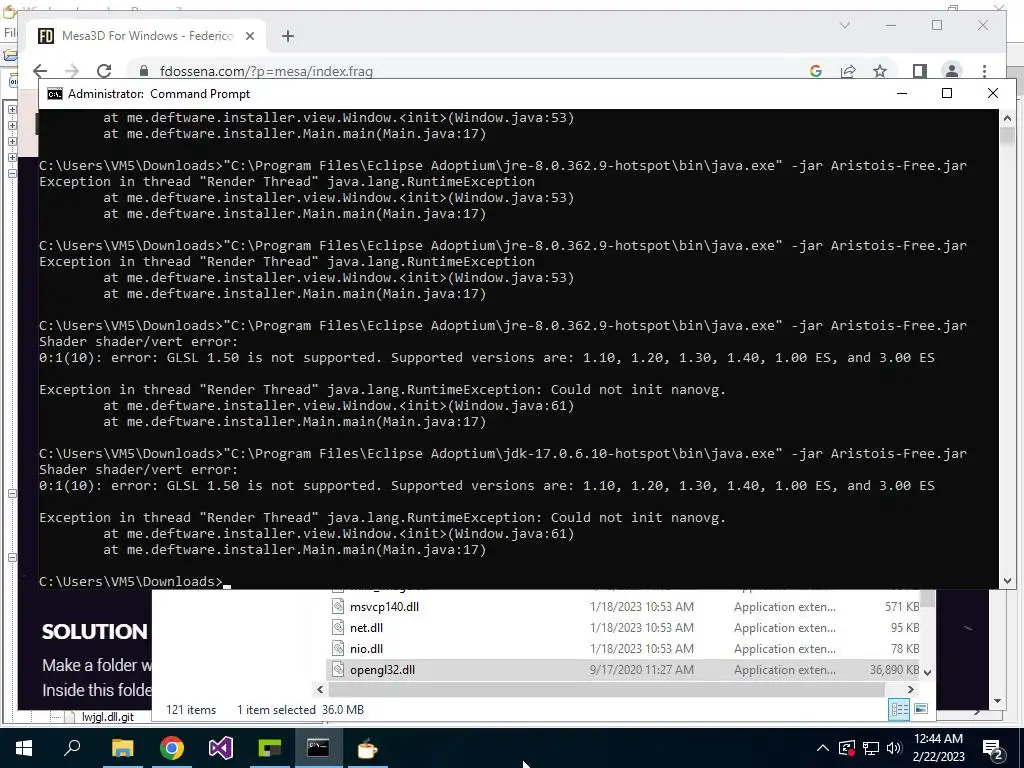Viewport: 1024px width, 768px height.
Task: Click the volume speaker tray icon
Action: pos(894,748)
